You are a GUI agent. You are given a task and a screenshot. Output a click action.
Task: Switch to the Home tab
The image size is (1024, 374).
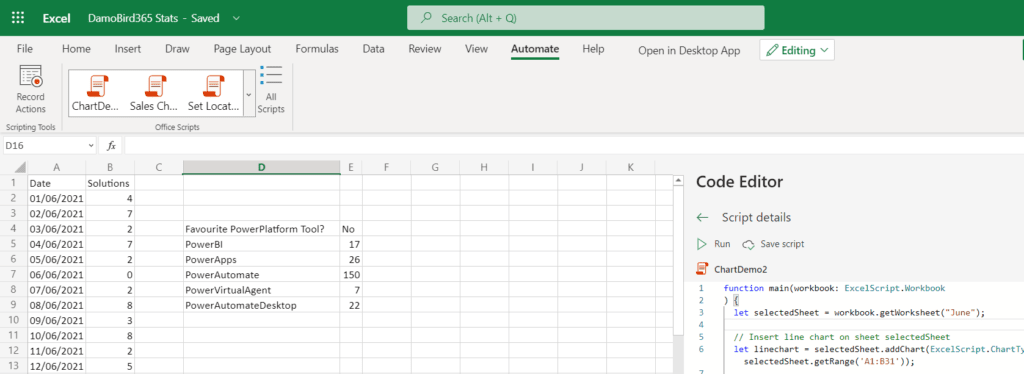(x=76, y=49)
